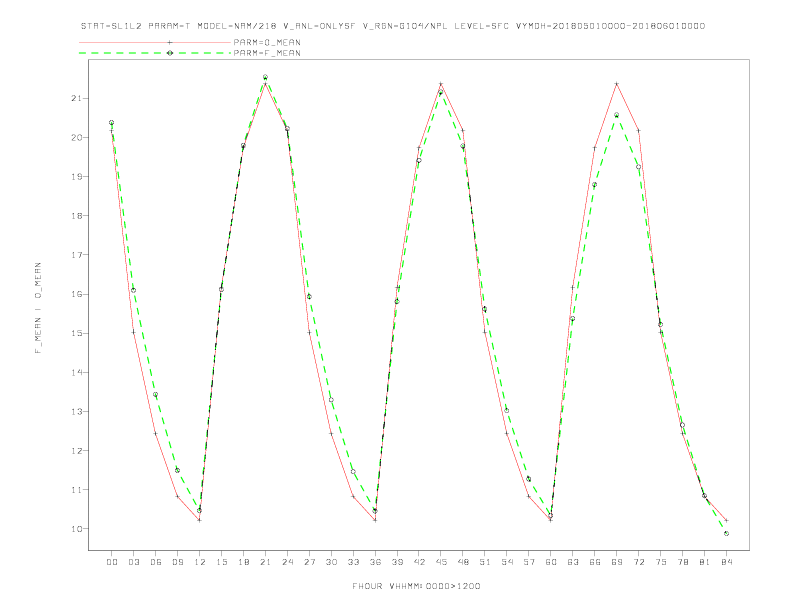This screenshot has width=792, height=612.
Task: Click y-axis tick label 16
Action: pos(77,294)
